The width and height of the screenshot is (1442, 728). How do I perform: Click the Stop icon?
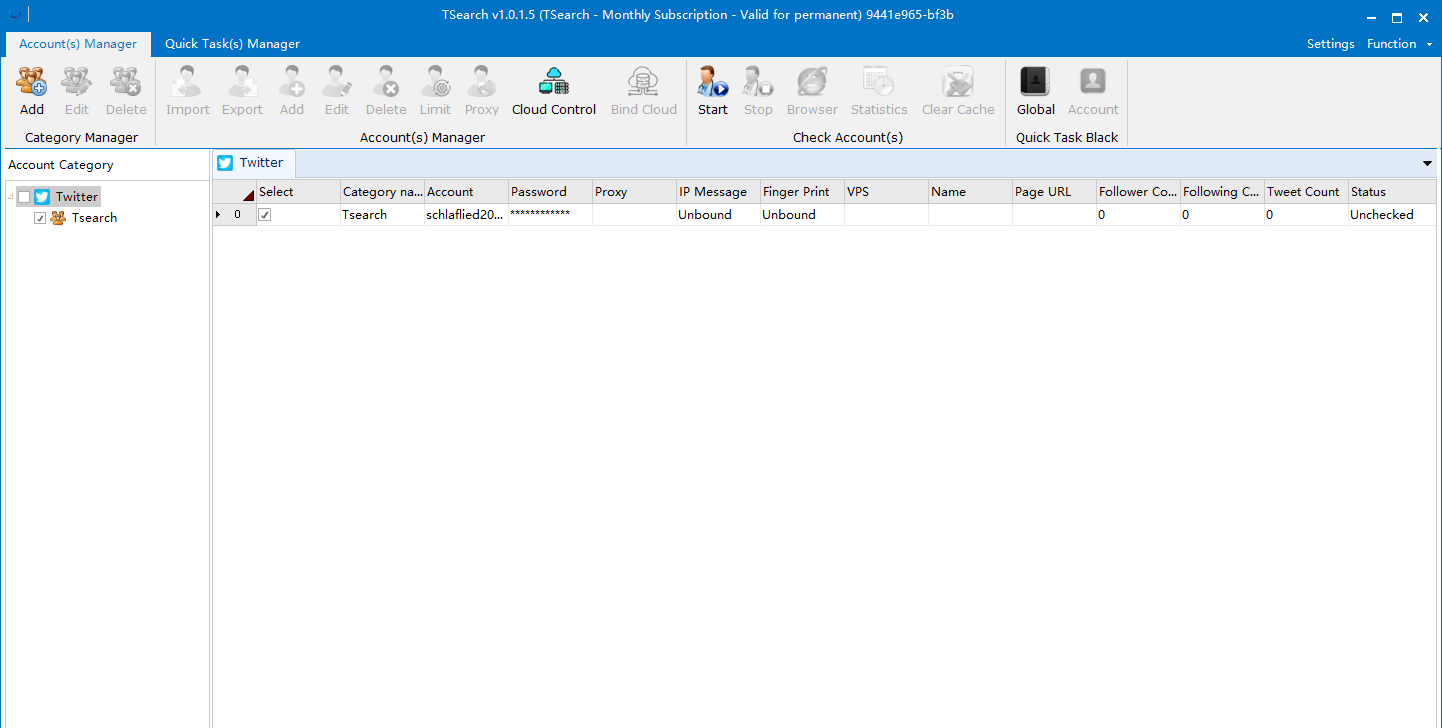click(x=758, y=81)
